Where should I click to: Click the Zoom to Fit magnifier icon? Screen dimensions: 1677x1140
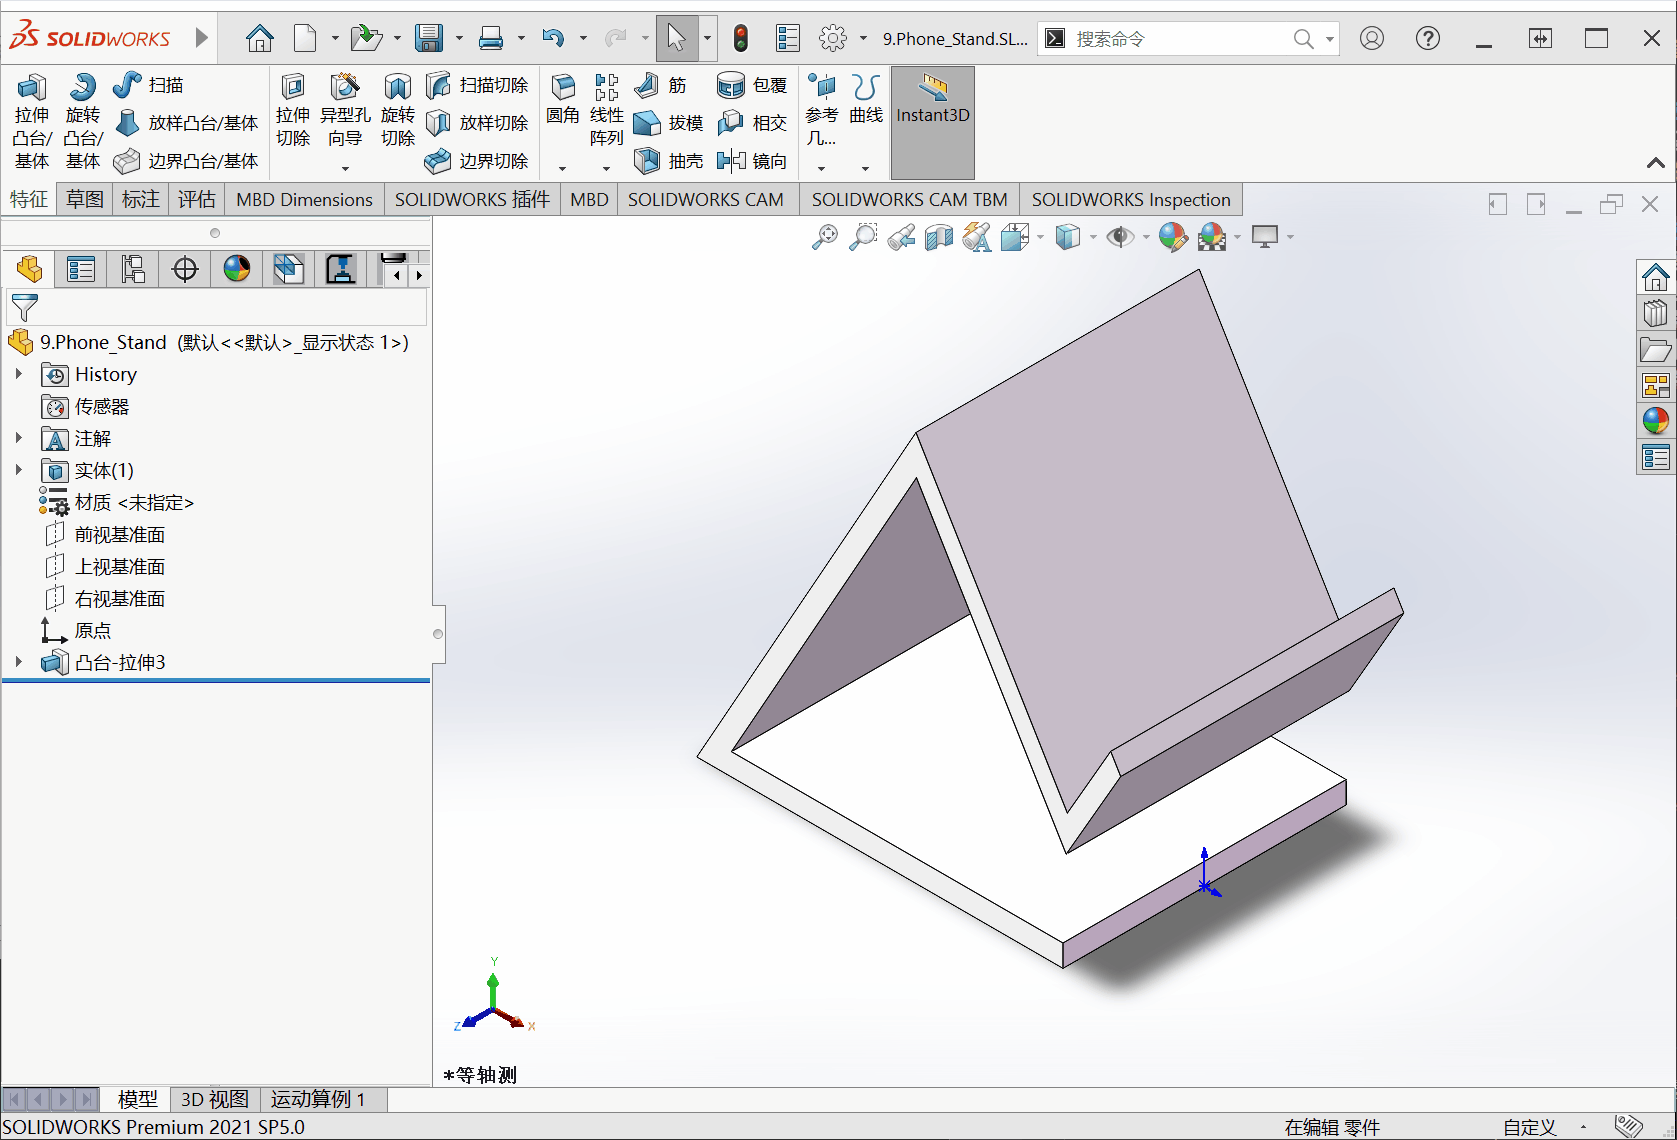click(825, 237)
